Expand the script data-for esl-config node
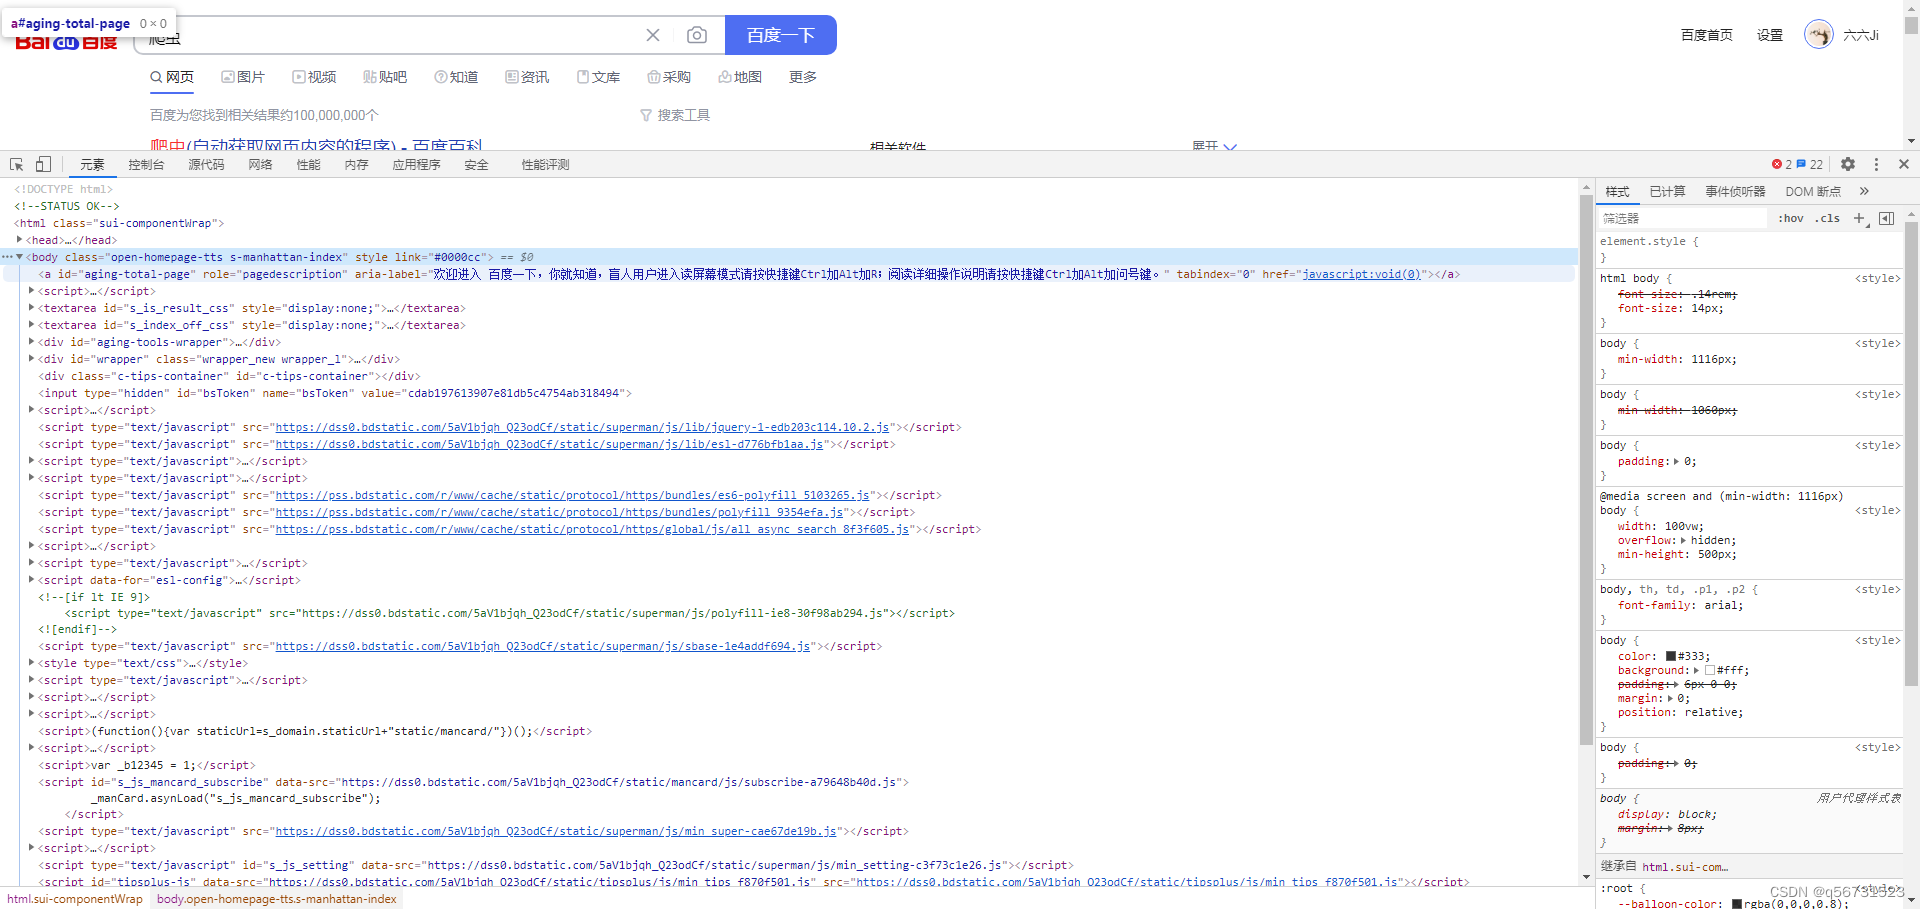Viewport: 1920px width, 909px height. (32, 580)
